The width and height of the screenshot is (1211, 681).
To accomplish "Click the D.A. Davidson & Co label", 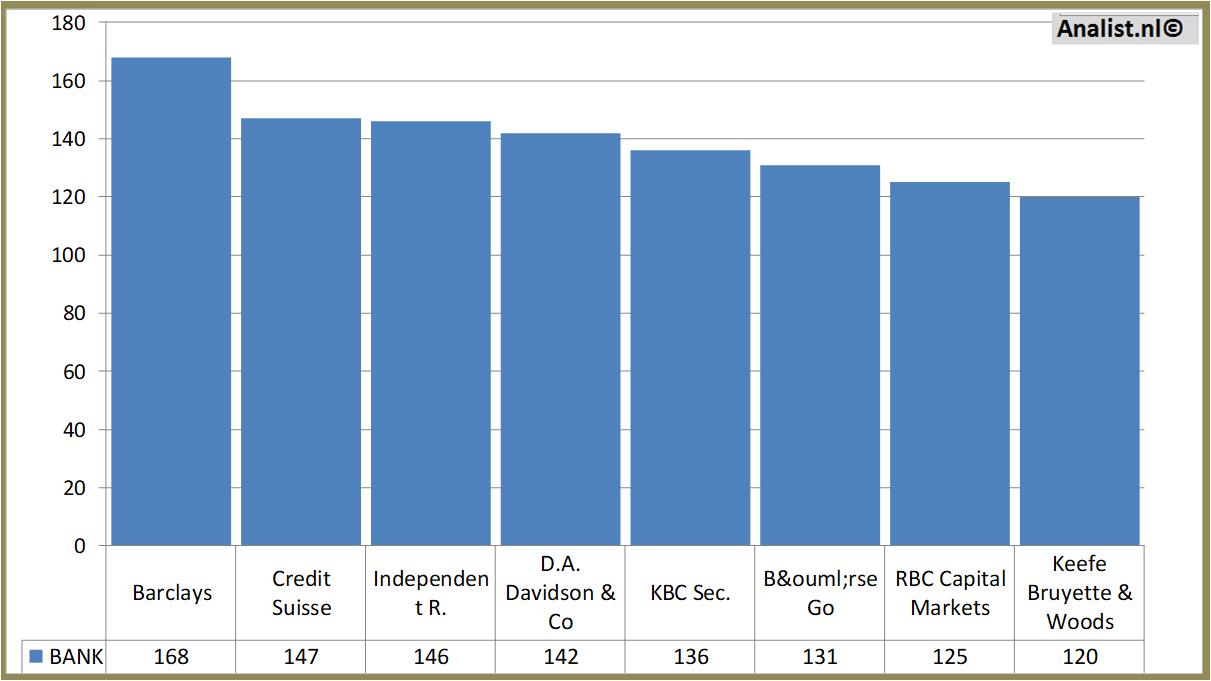I will click(x=560, y=593).
